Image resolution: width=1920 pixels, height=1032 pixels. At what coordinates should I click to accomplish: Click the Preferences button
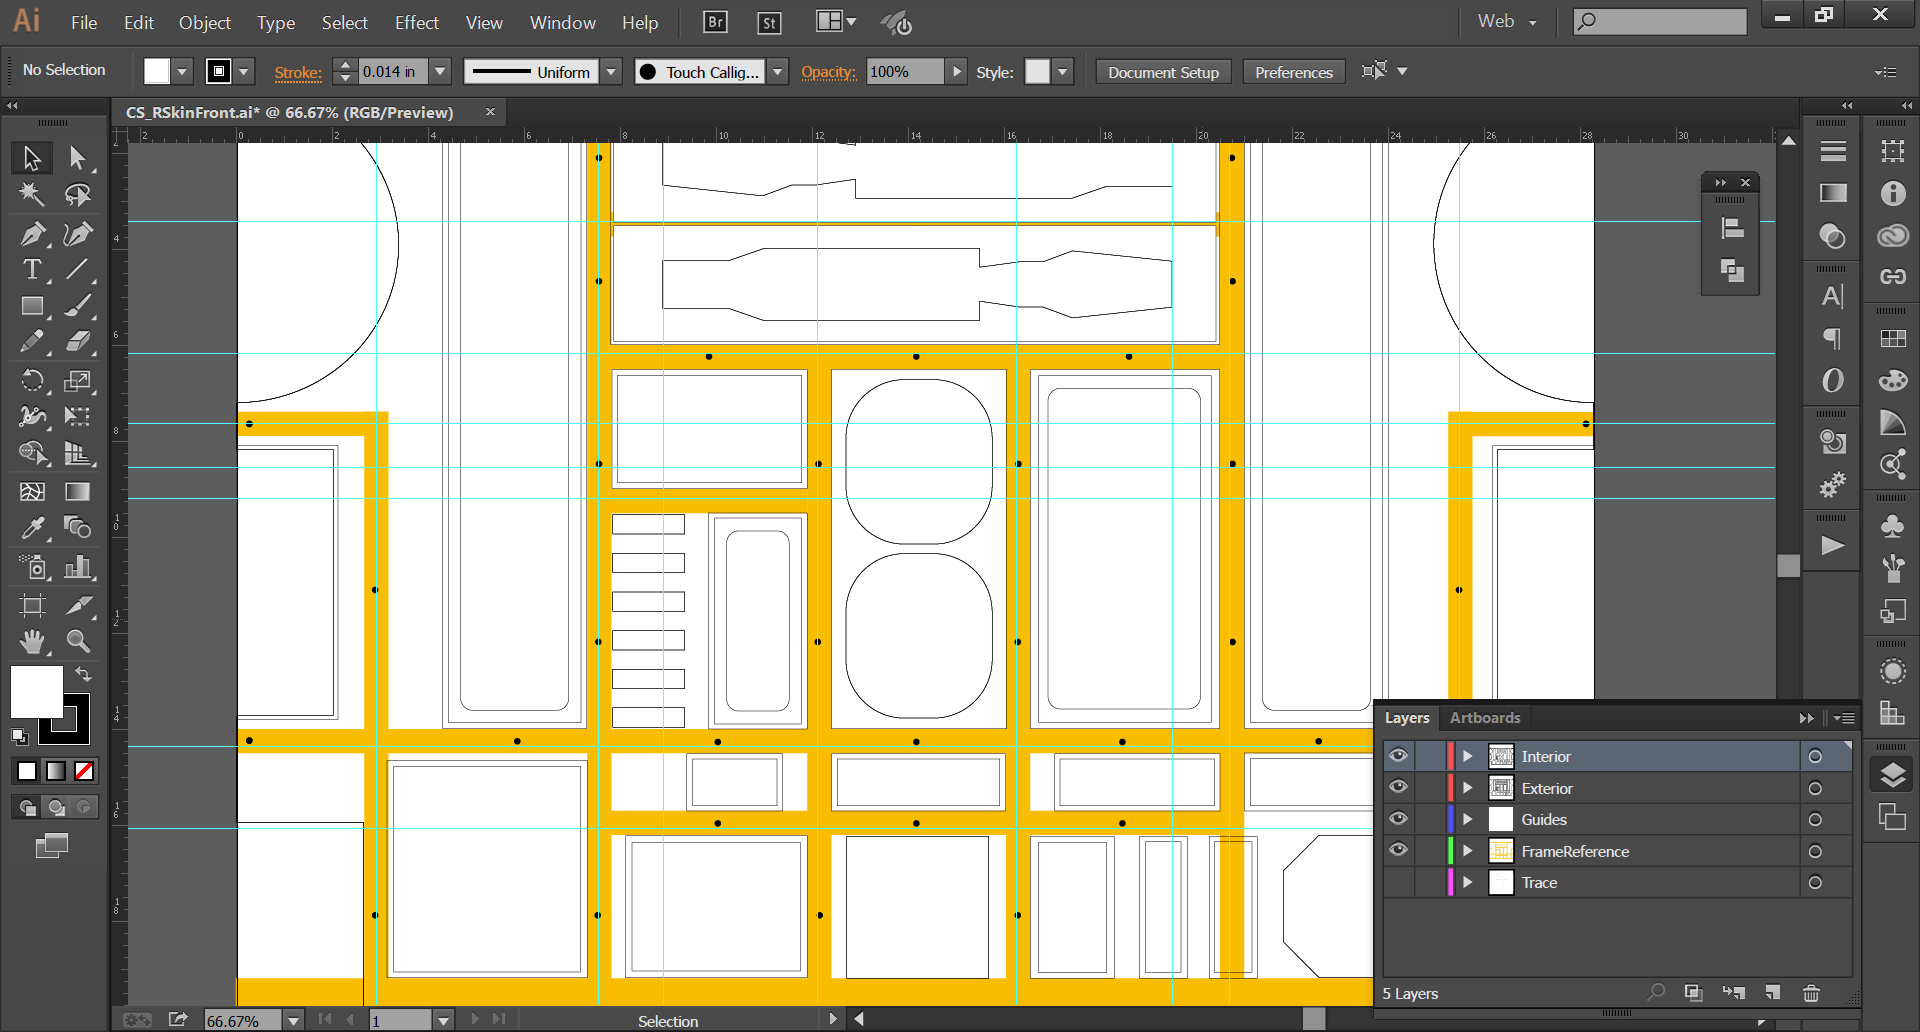point(1293,72)
